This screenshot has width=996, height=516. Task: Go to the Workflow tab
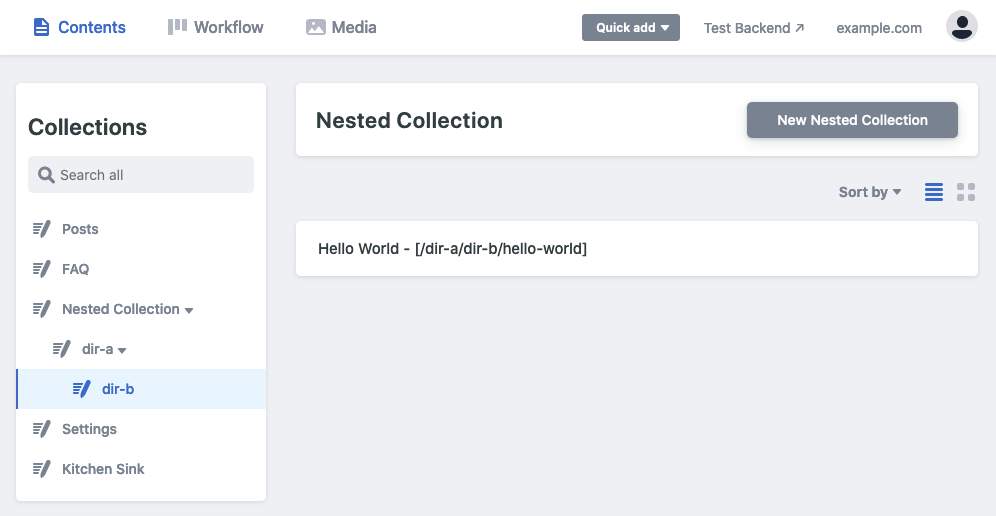click(216, 27)
